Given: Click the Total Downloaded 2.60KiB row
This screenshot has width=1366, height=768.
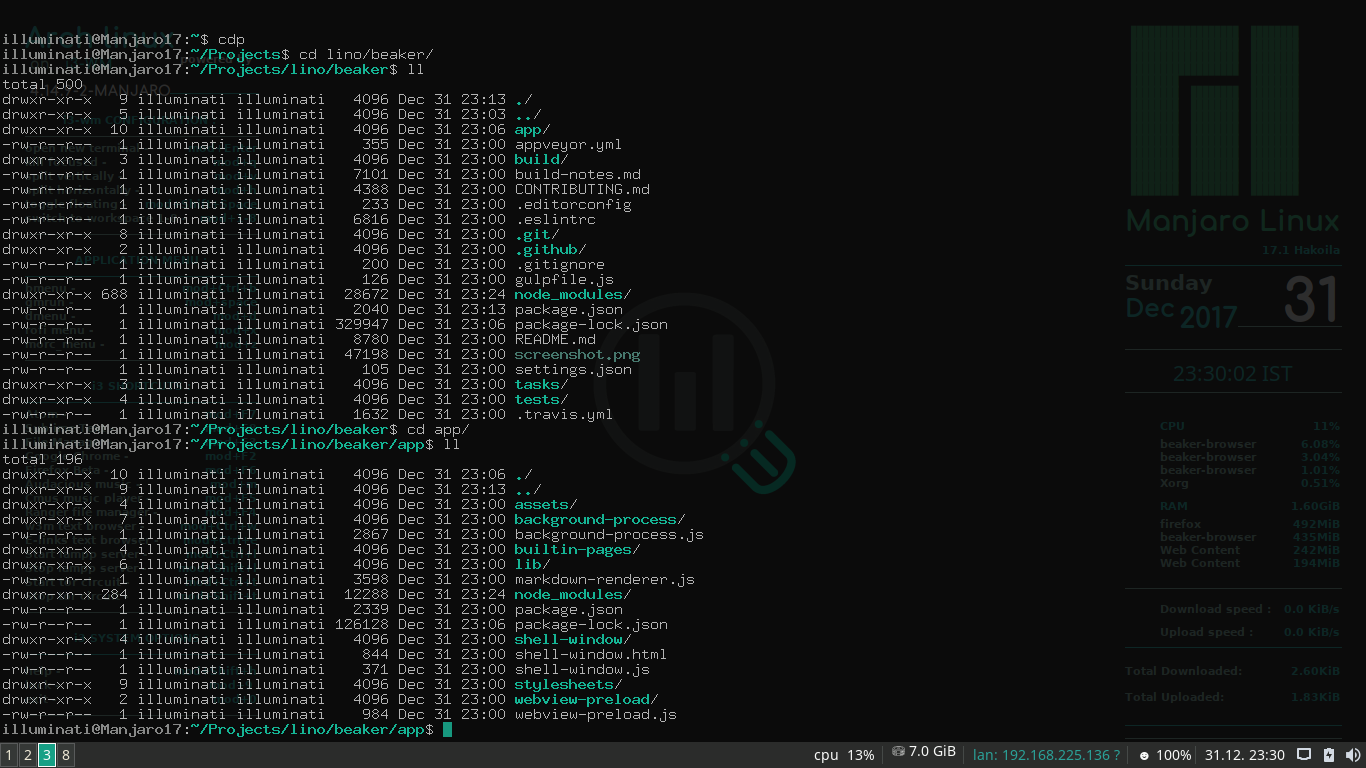Looking at the screenshot, I should point(1233,671).
